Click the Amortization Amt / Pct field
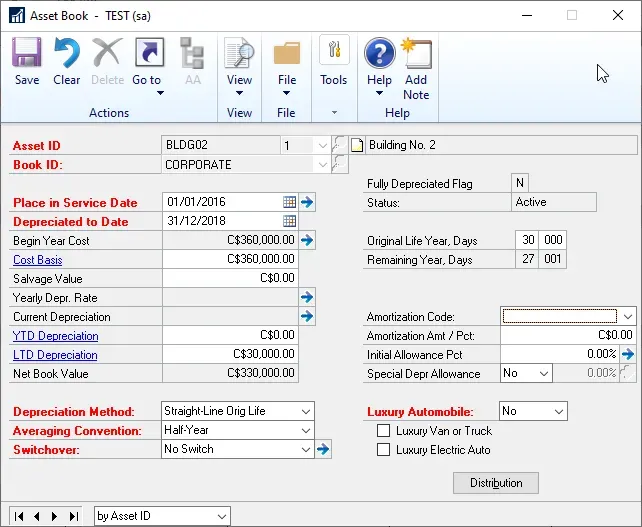 [568, 335]
